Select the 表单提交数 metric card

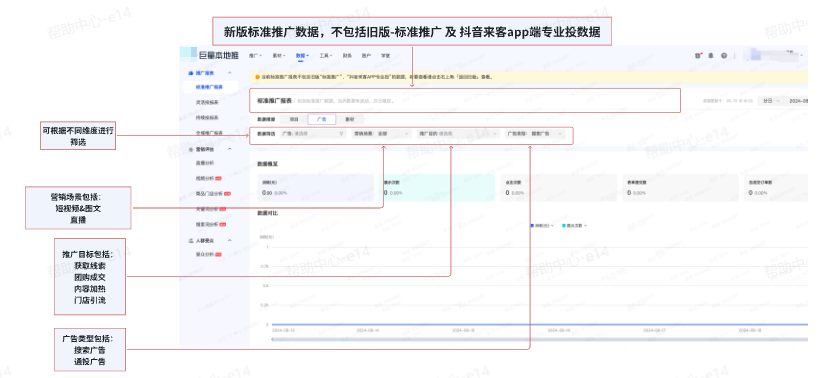tap(680, 188)
